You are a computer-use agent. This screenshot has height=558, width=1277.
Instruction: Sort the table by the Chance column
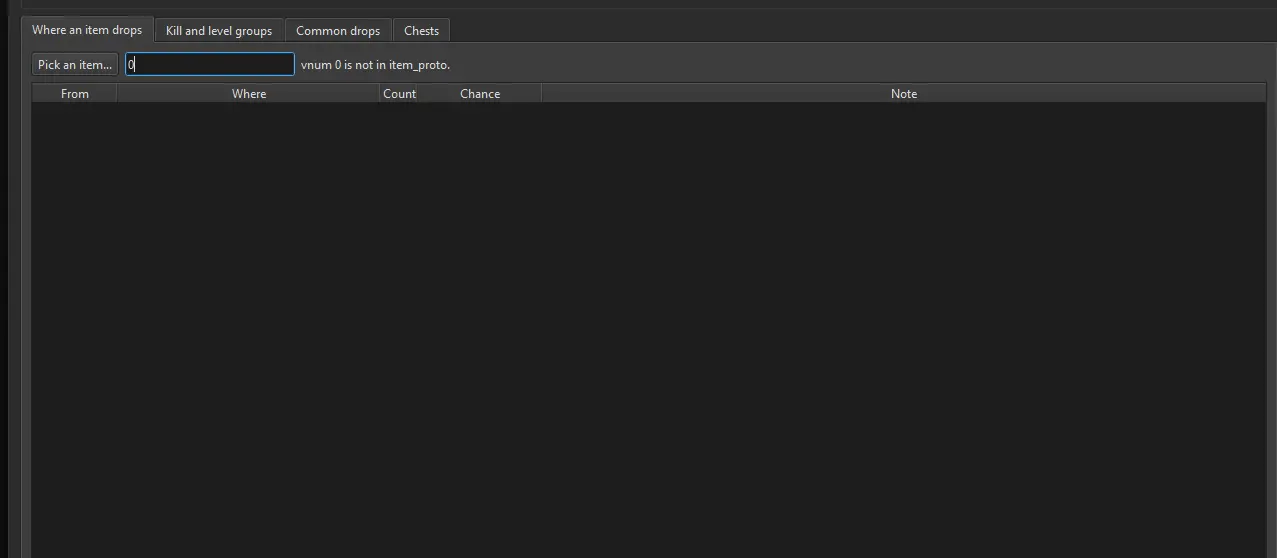pyautogui.click(x=480, y=93)
